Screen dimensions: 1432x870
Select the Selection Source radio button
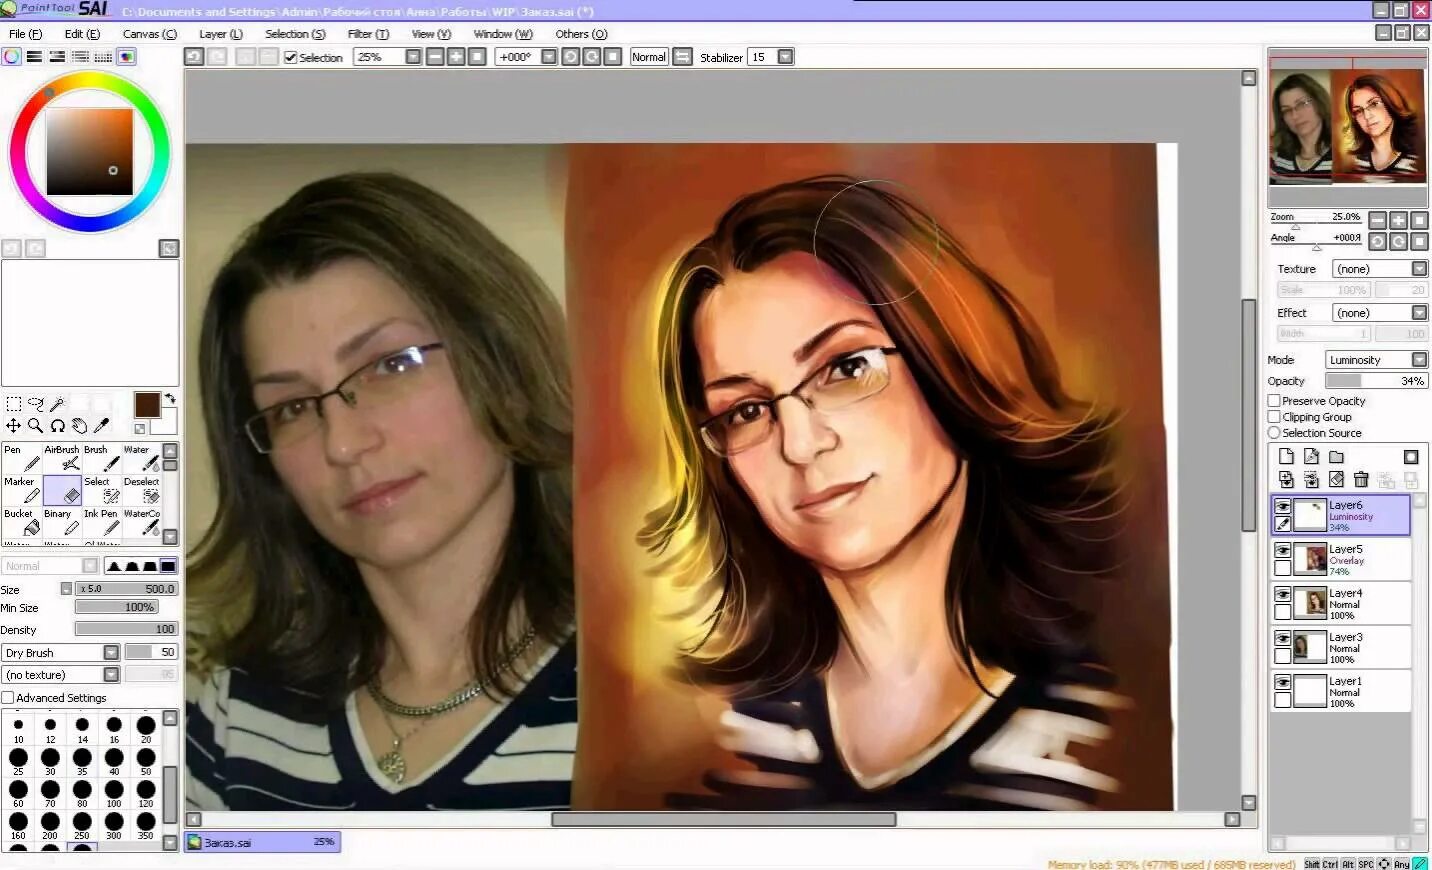[x=1274, y=433]
